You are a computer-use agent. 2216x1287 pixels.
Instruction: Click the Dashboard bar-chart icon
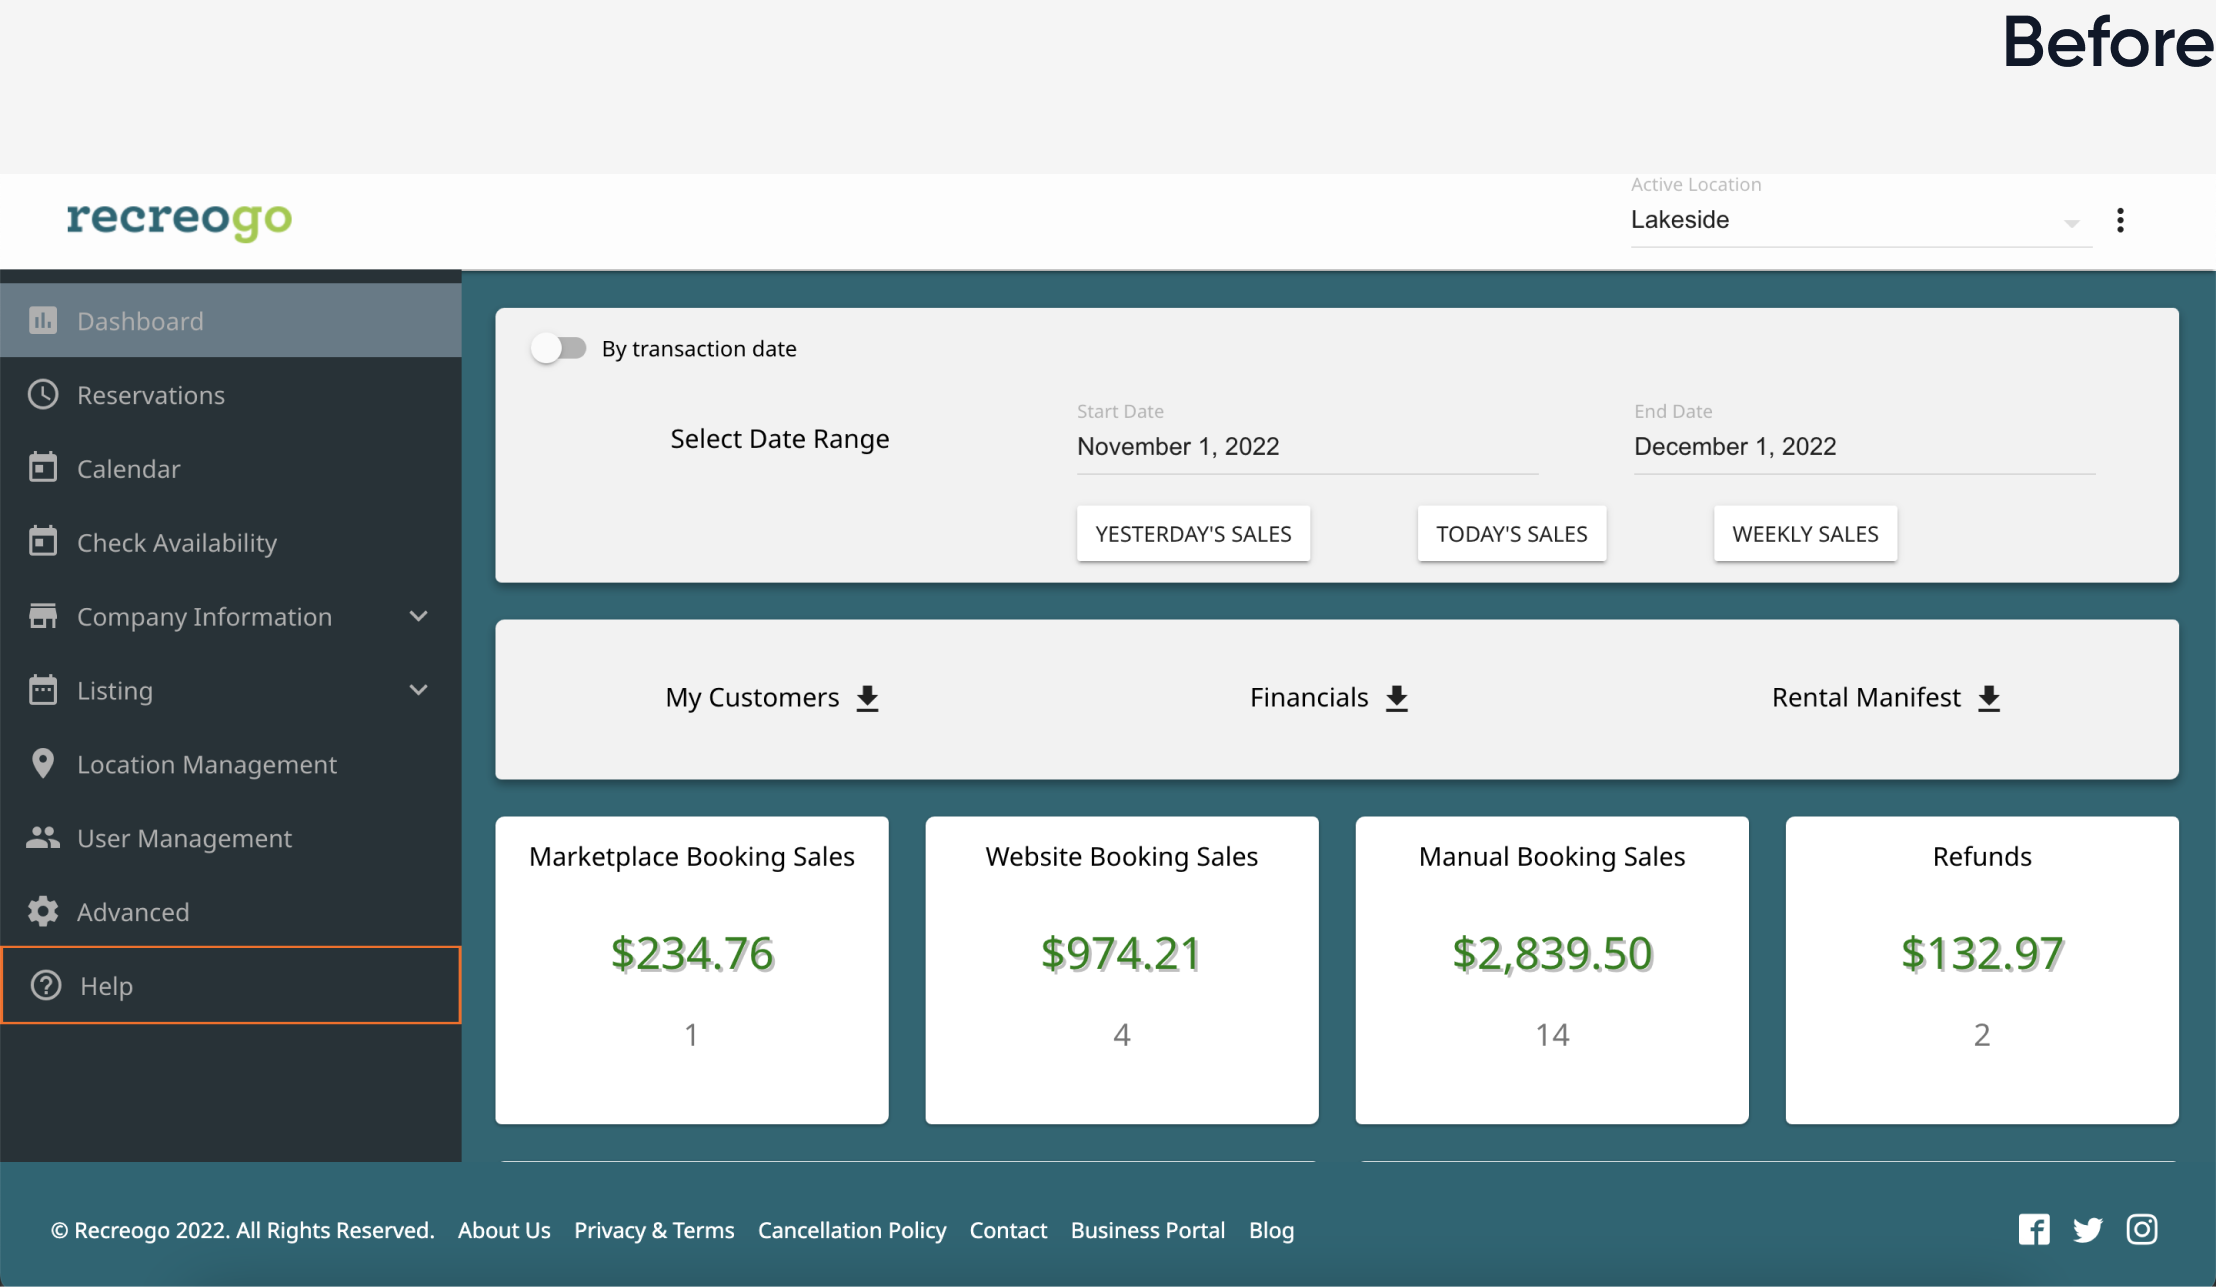point(43,320)
